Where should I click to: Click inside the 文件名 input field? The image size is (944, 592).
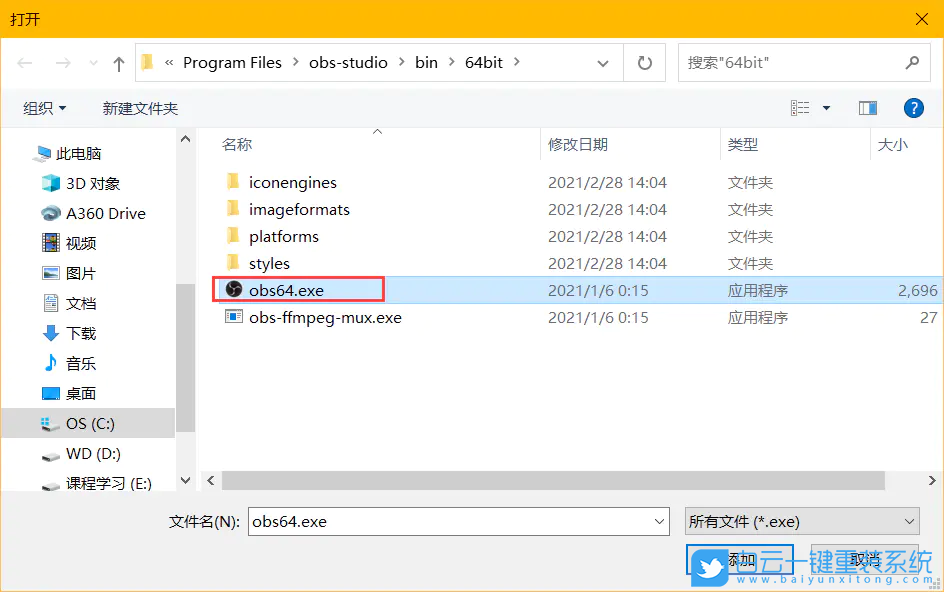pyautogui.click(x=450, y=521)
